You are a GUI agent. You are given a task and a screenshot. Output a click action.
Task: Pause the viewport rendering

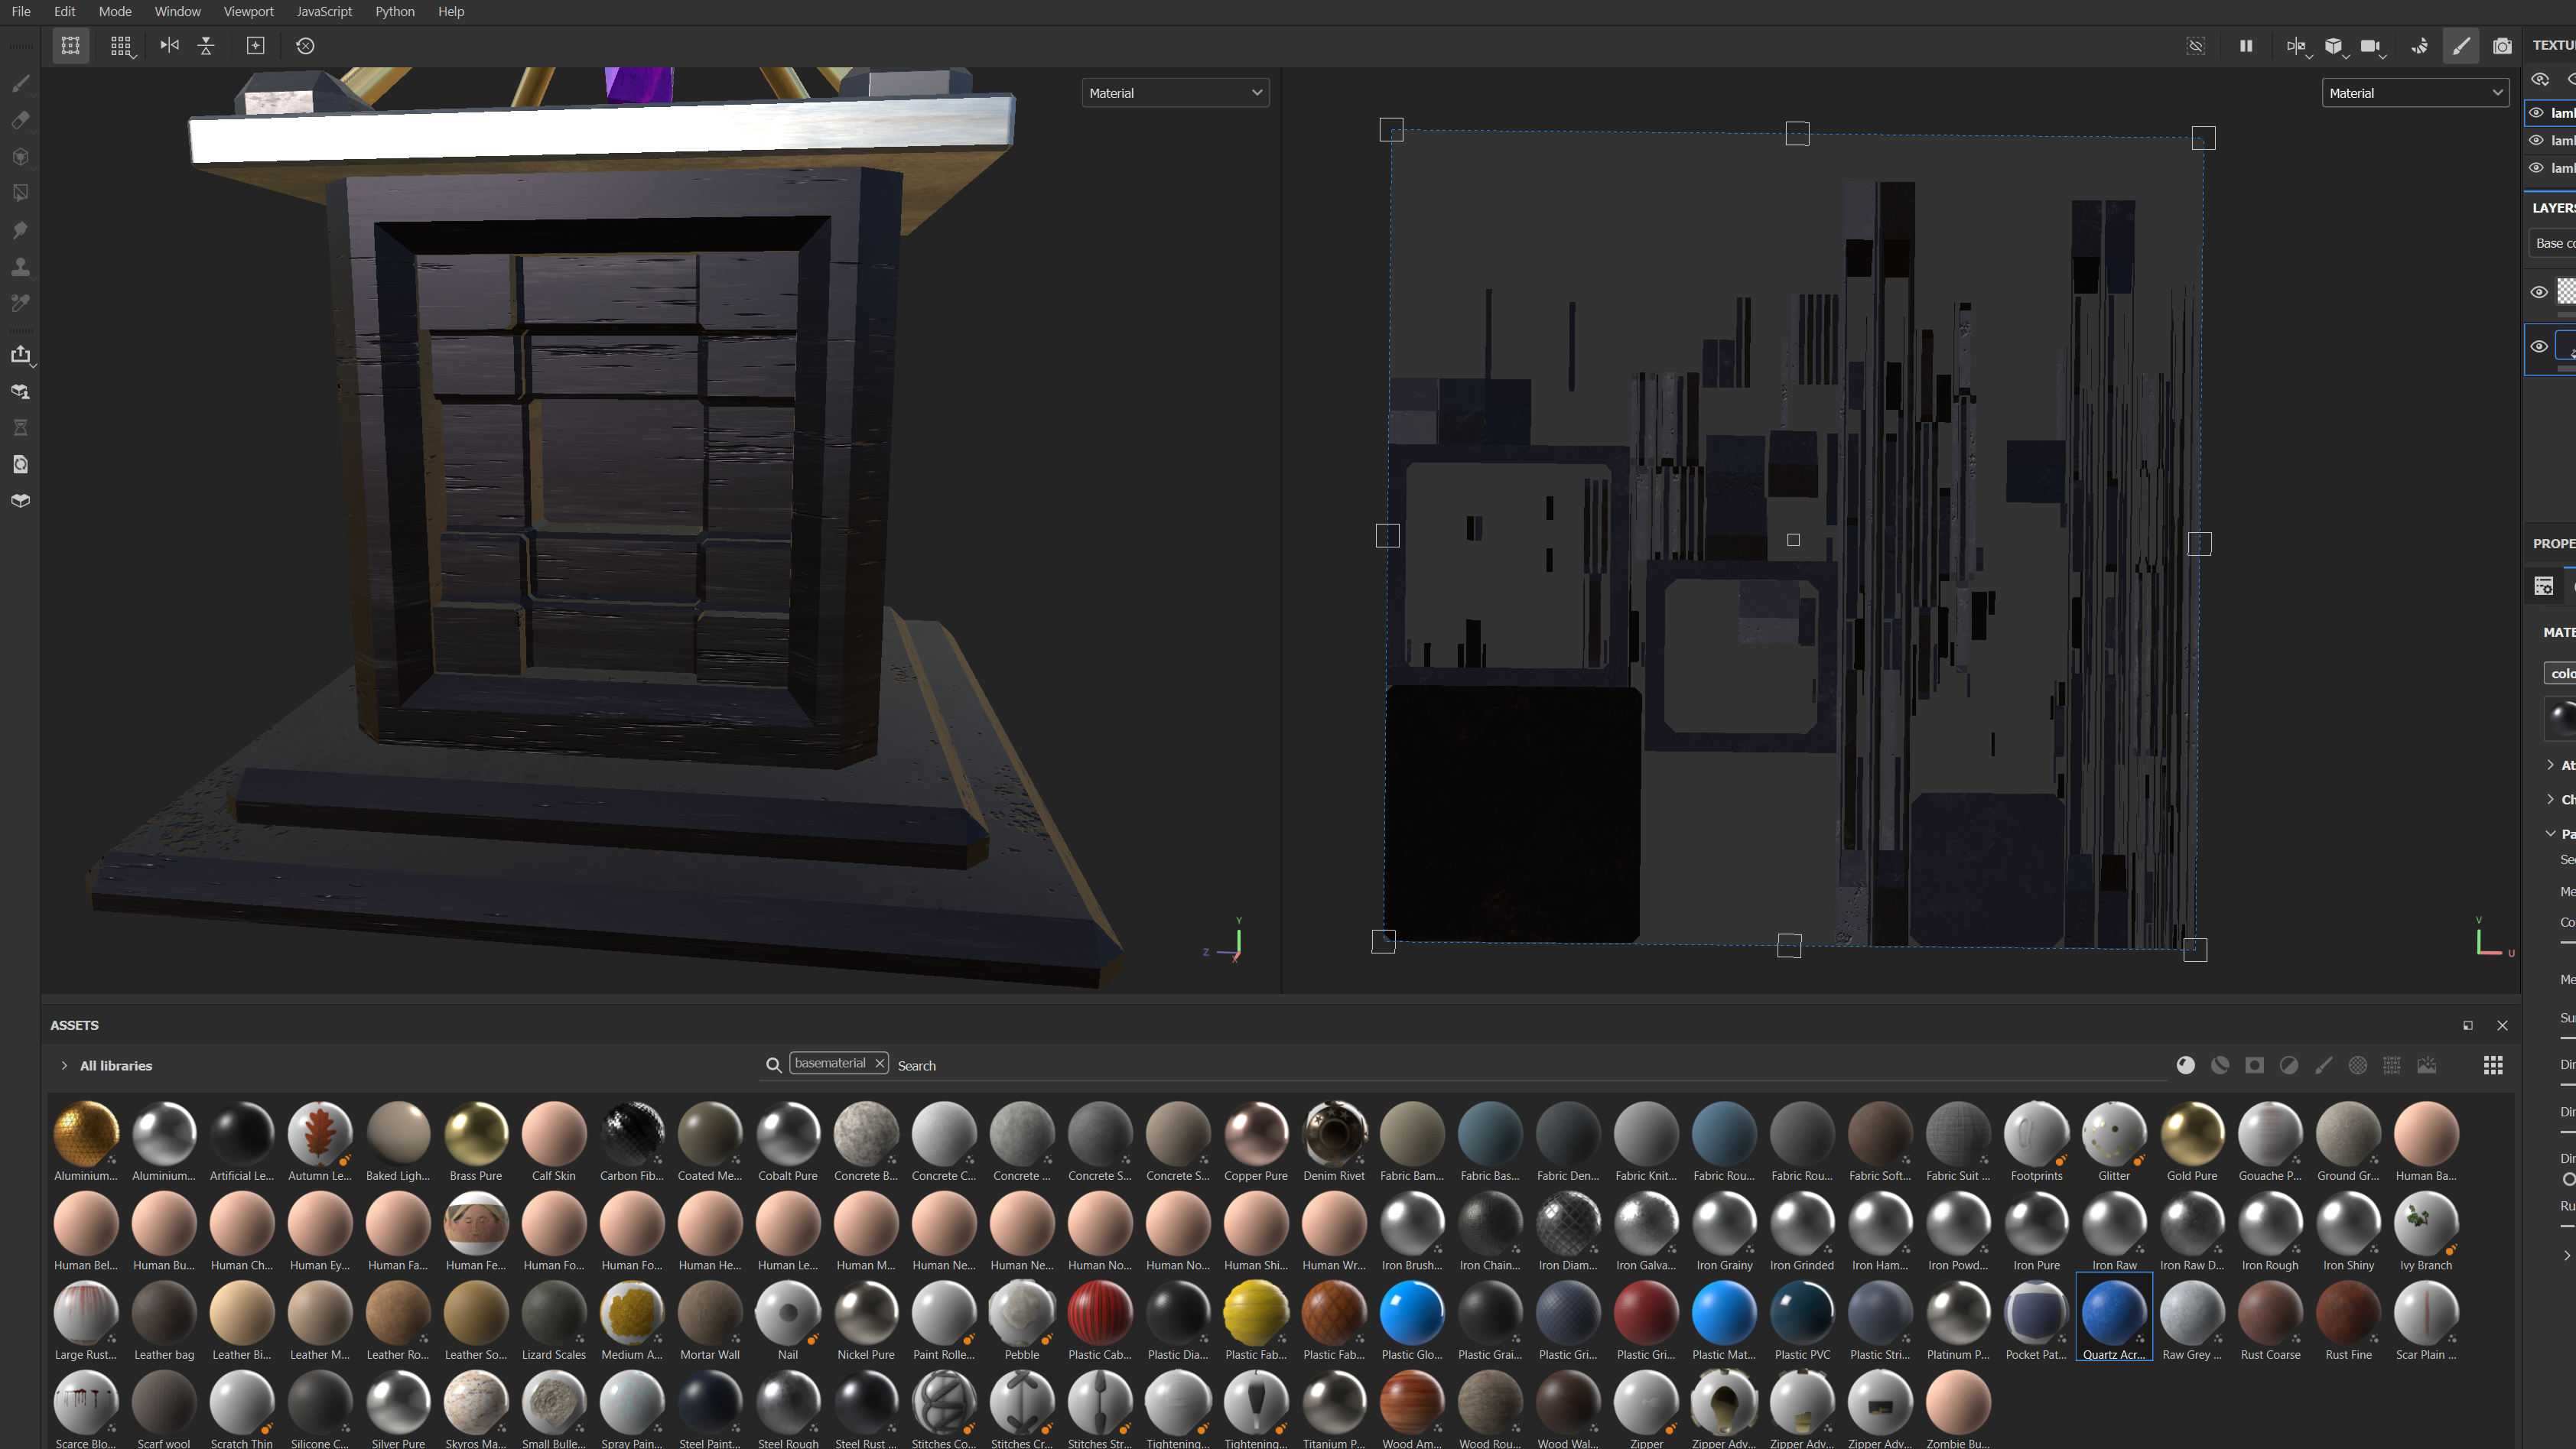(2245, 45)
